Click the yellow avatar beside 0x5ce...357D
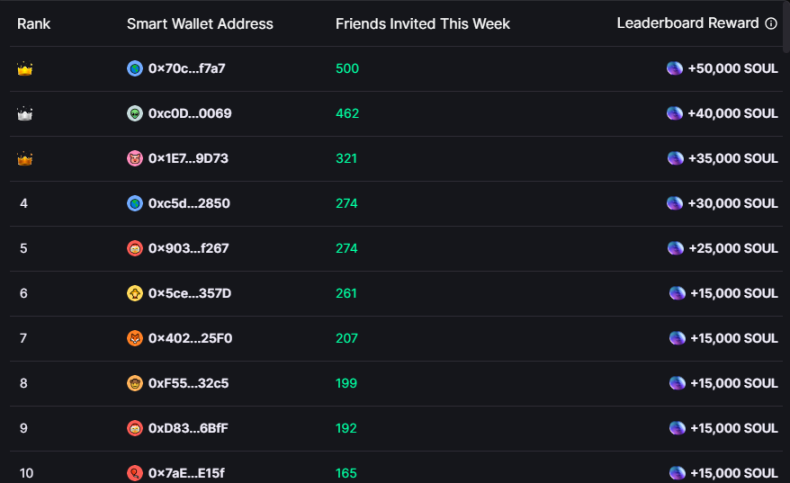Viewport: 790px width, 483px height. (135, 294)
